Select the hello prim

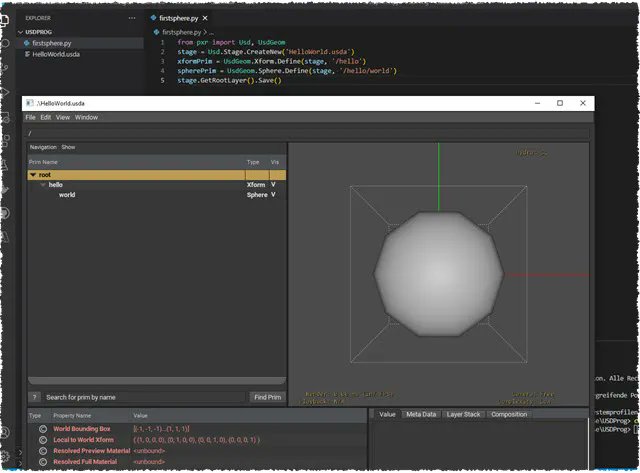[56, 184]
